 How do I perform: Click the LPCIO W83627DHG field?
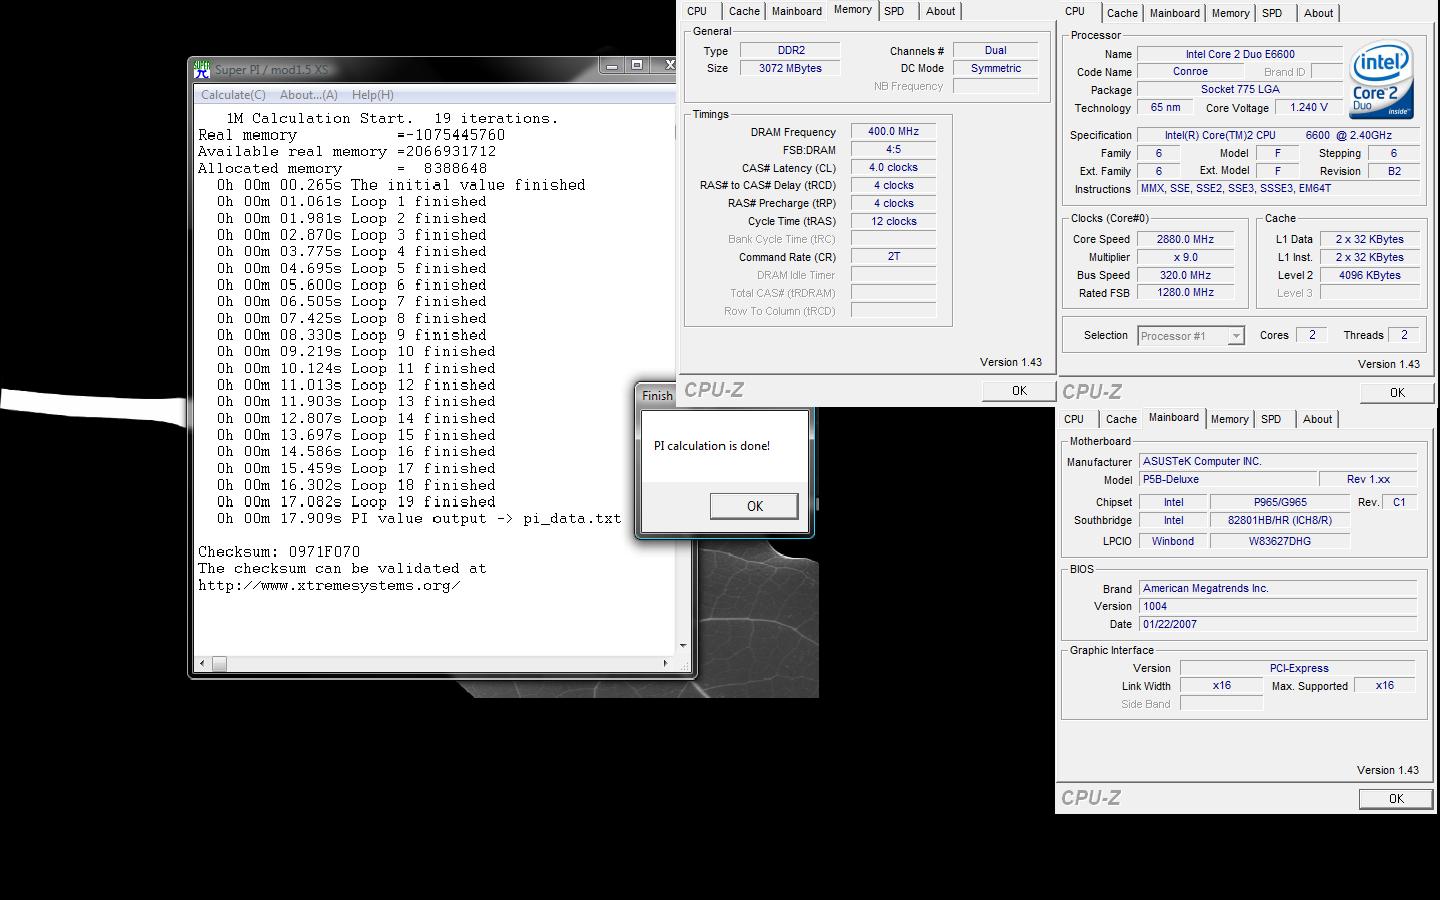click(x=1279, y=541)
